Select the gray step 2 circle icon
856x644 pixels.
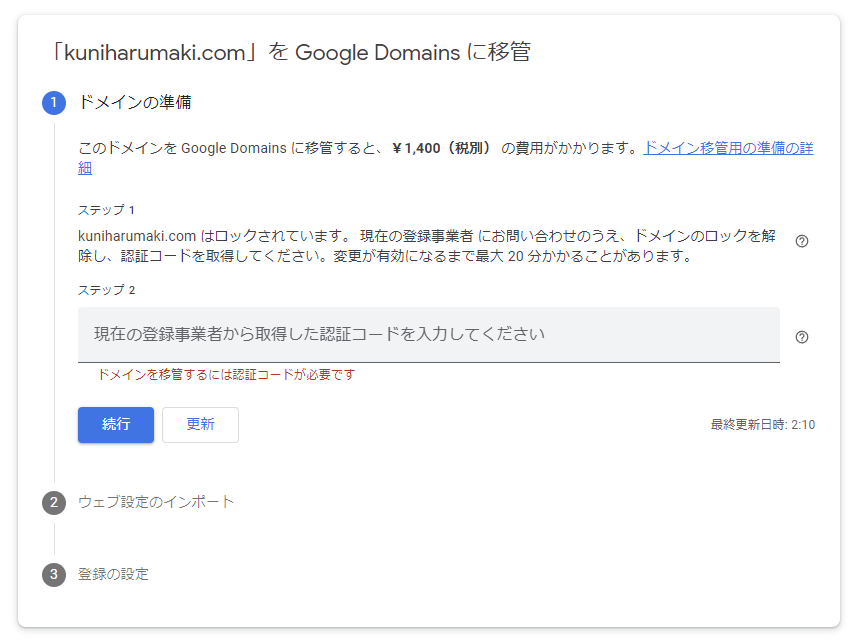tap(54, 503)
